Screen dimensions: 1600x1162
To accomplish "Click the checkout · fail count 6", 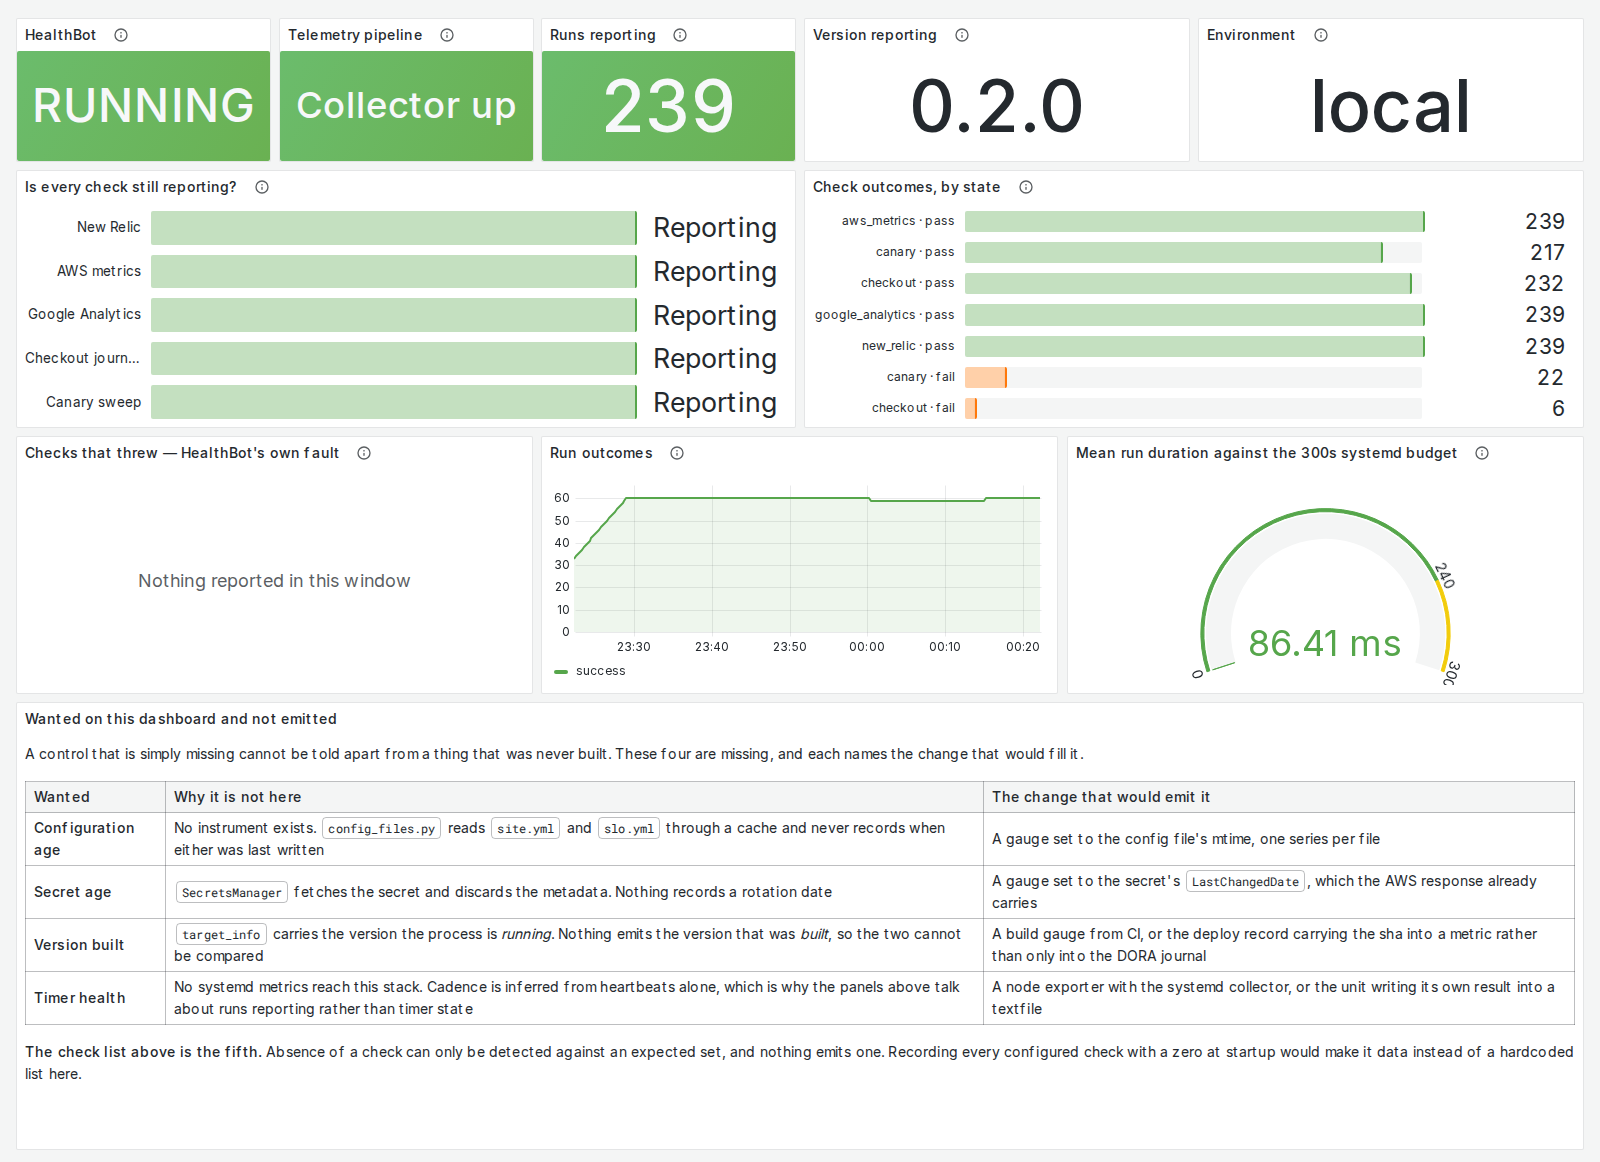I will (x=1558, y=408).
